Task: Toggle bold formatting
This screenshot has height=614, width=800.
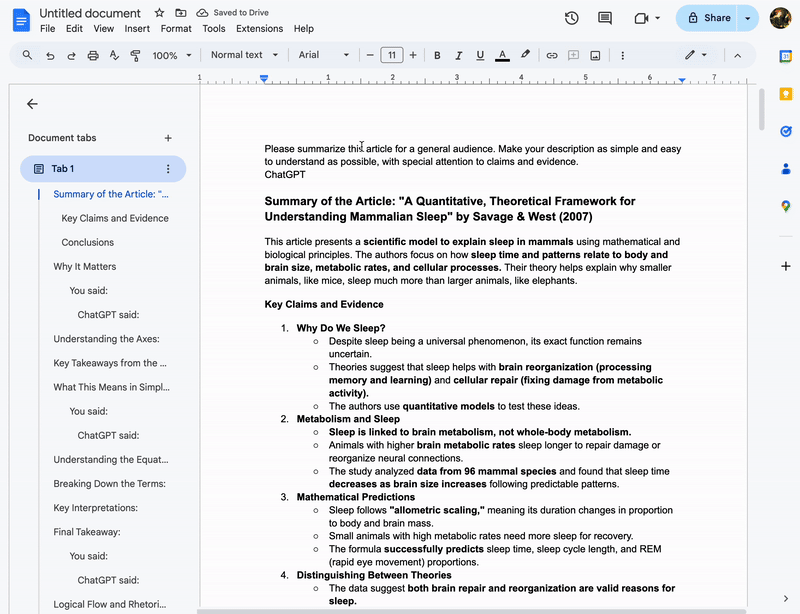Action: coord(438,56)
